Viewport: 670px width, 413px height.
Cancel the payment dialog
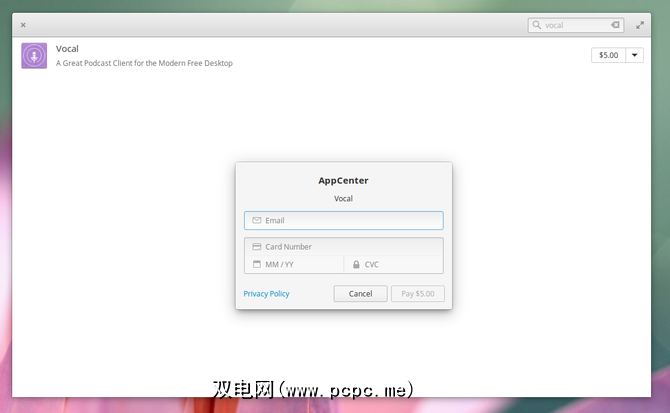click(360, 294)
